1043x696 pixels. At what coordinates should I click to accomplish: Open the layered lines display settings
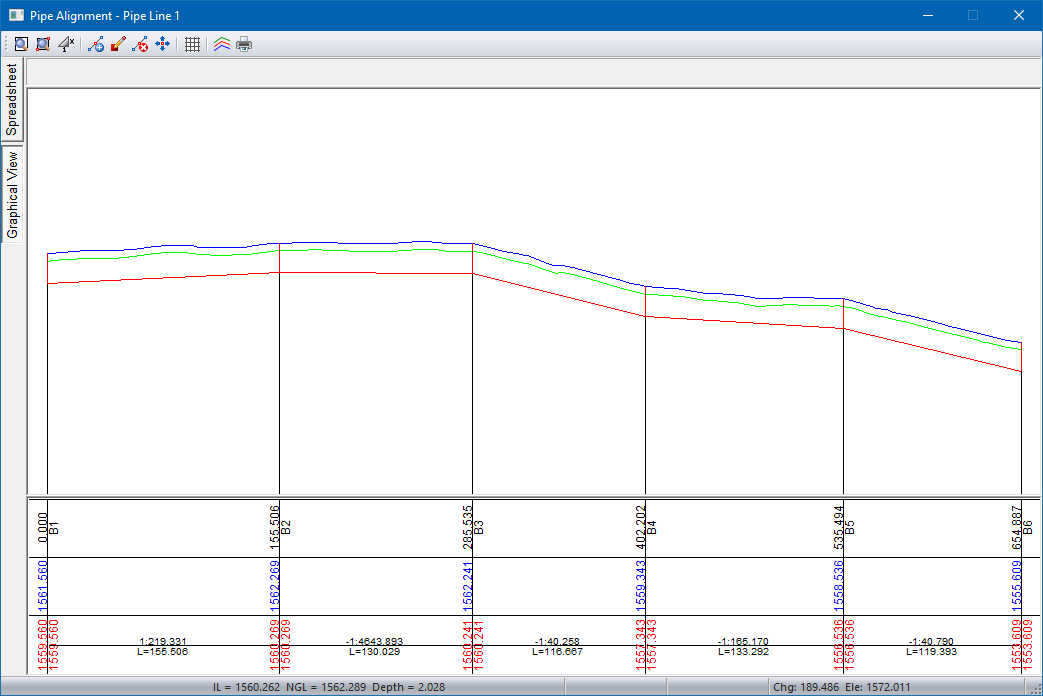coord(222,45)
